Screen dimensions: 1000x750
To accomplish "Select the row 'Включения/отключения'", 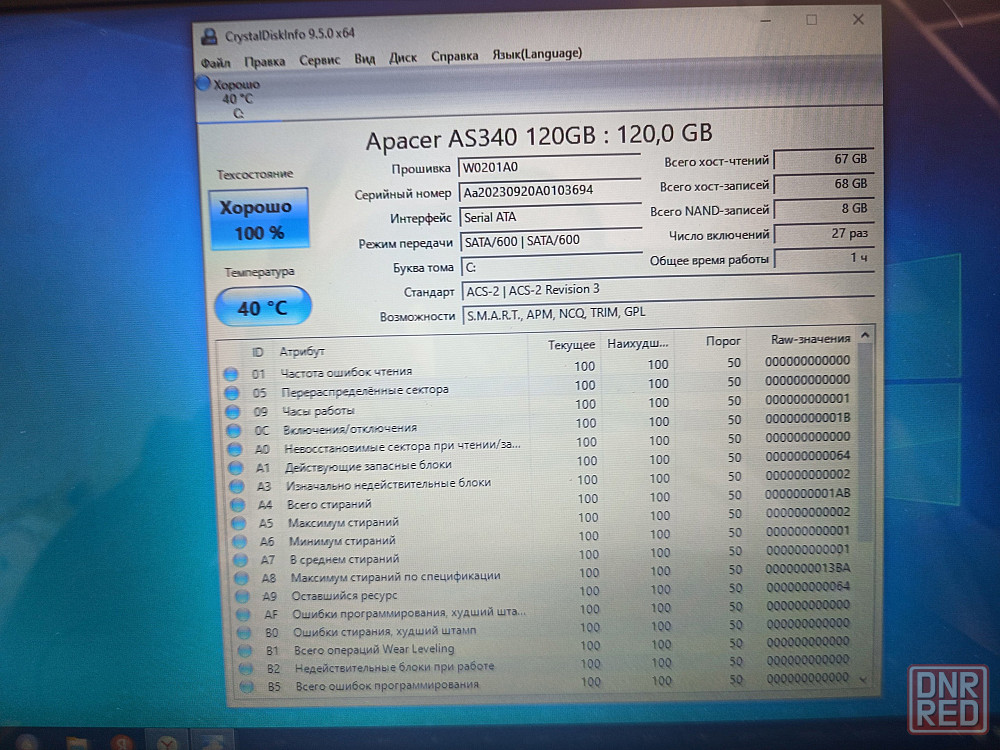I will (x=541, y=424).
